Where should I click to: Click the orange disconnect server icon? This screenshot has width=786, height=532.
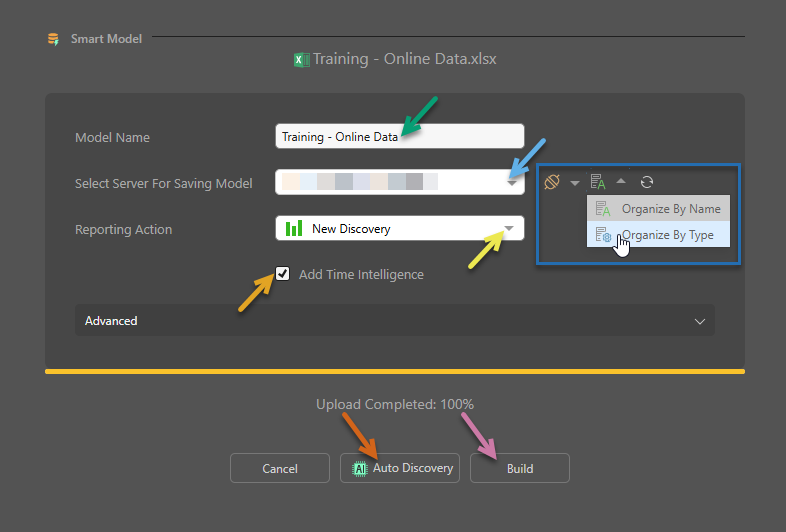552,182
